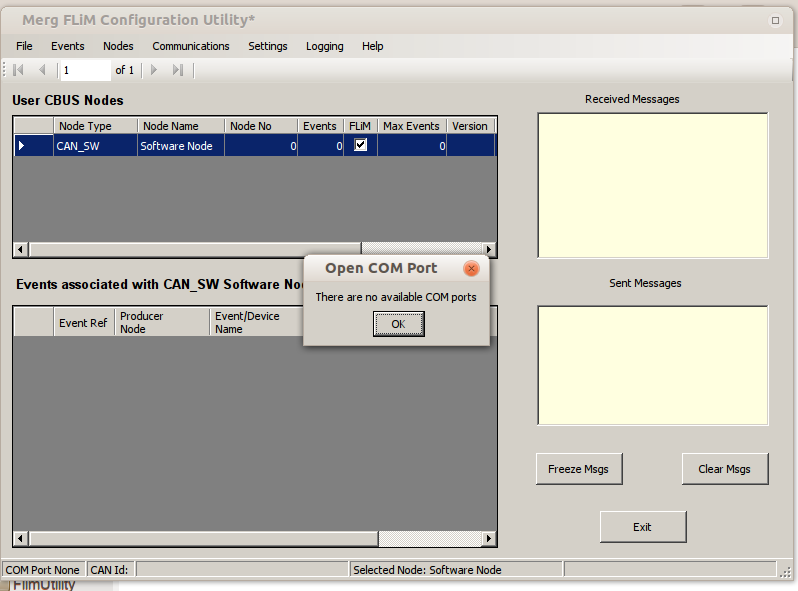Click the Node Type column header

point(95,126)
